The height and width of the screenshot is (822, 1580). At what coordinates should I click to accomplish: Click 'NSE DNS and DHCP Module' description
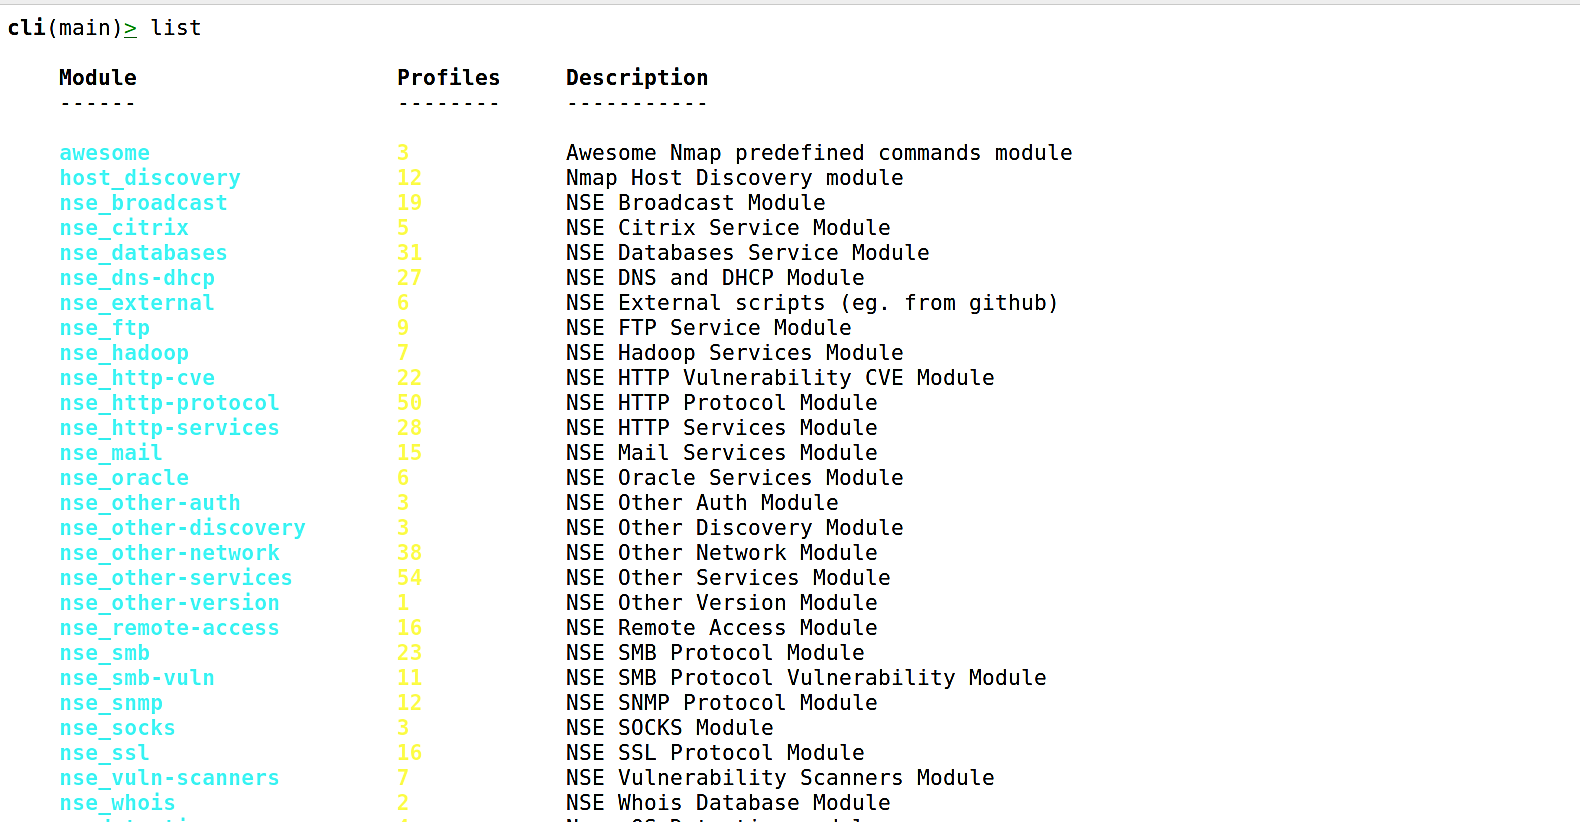715,278
